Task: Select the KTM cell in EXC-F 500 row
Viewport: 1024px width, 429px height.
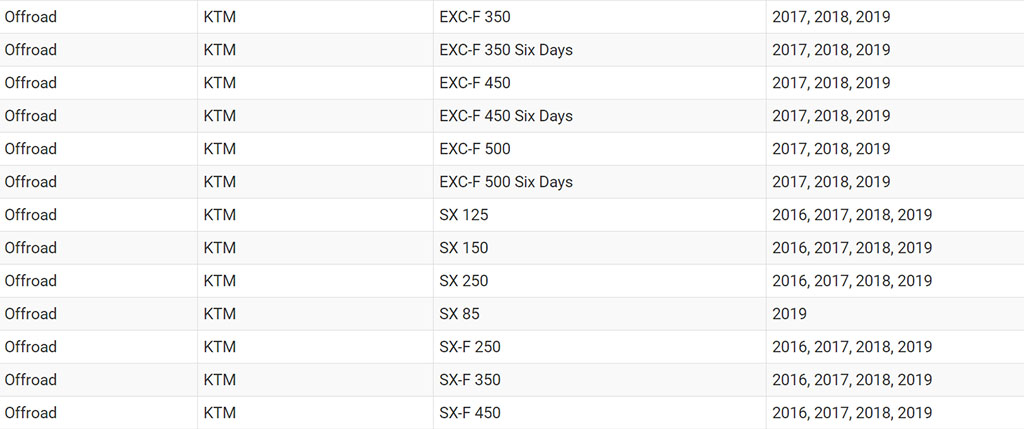Action: click(315, 149)
